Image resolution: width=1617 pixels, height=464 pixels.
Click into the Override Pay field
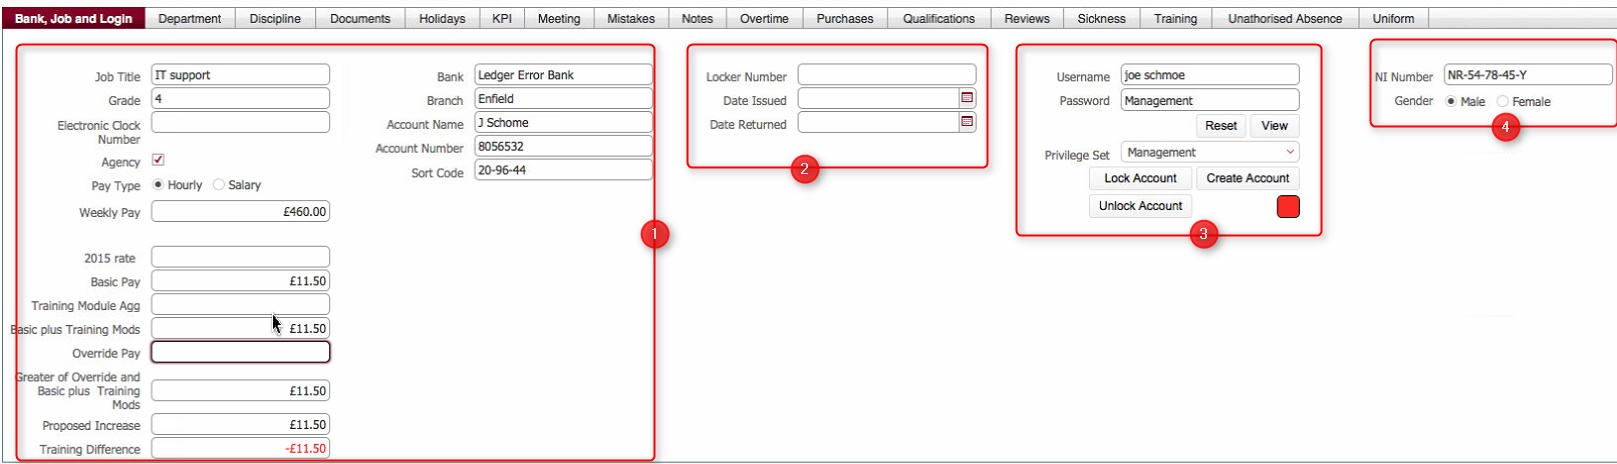(240, 352)
